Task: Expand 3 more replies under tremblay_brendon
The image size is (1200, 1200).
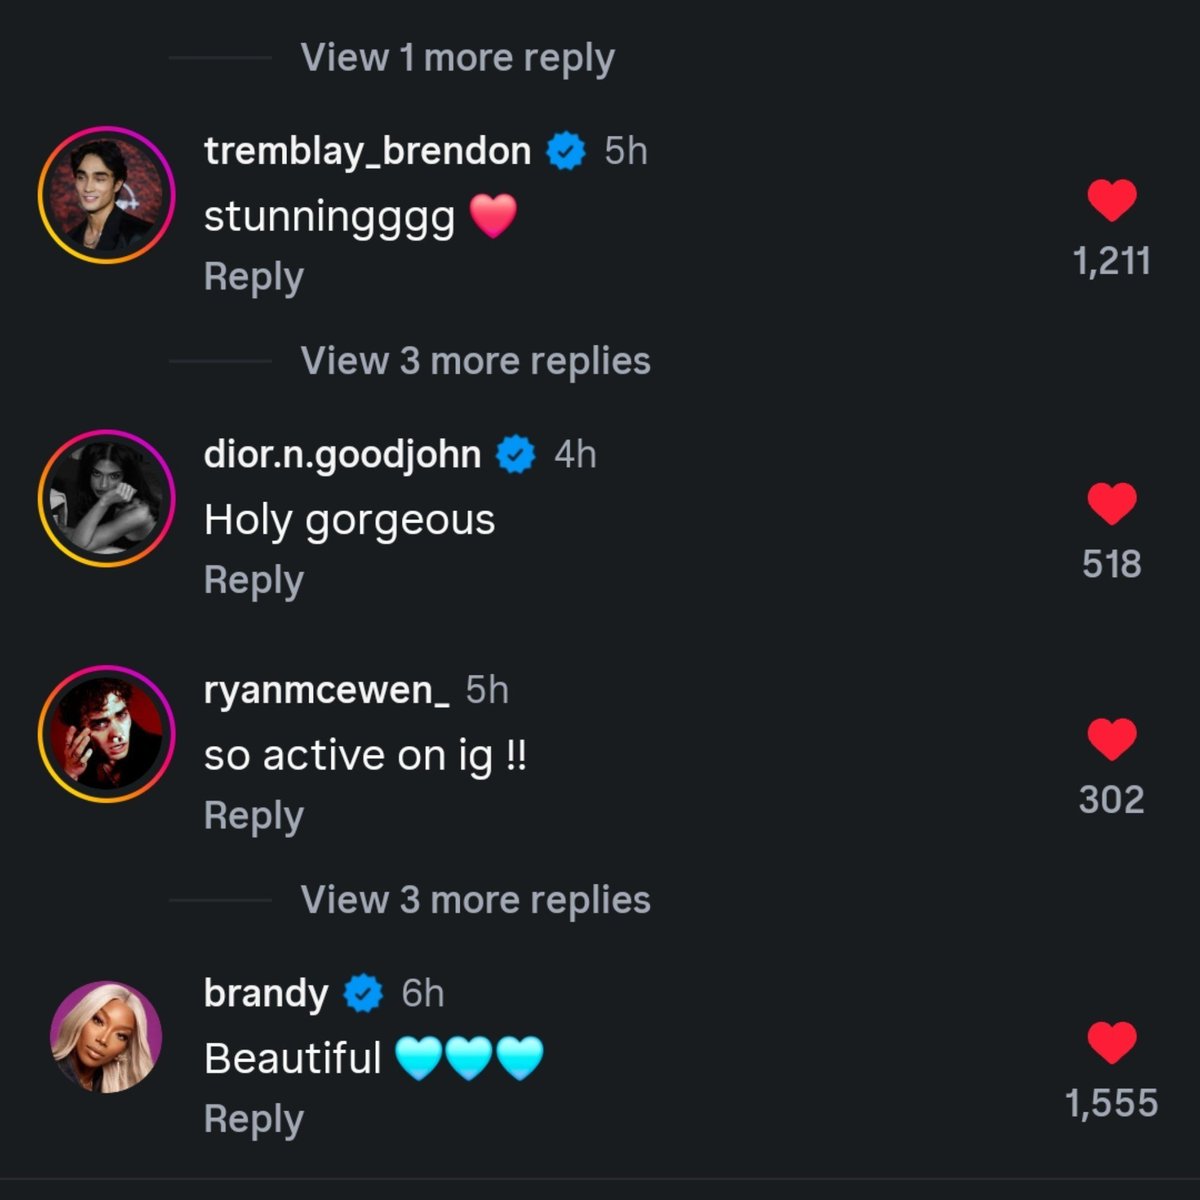Action: [x=475, y=361]
